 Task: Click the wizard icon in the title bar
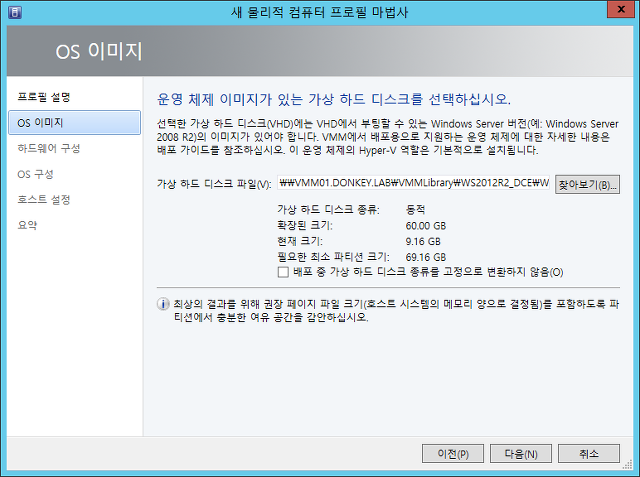(15, 12)
